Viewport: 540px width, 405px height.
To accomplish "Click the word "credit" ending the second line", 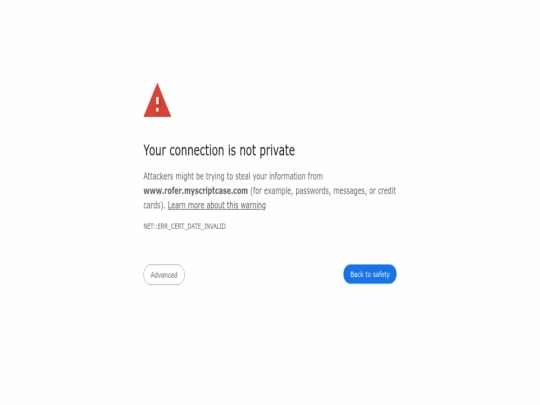I will coord(387,191).
